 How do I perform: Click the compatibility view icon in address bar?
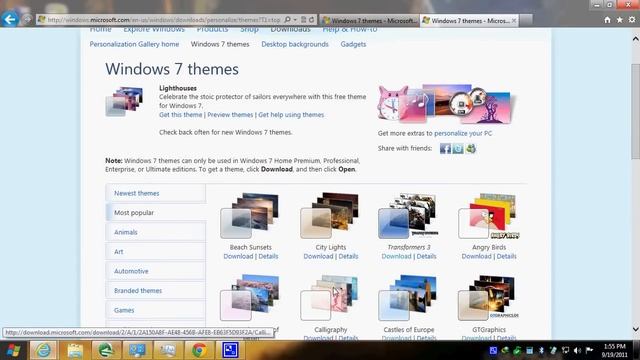click(303, 20)
